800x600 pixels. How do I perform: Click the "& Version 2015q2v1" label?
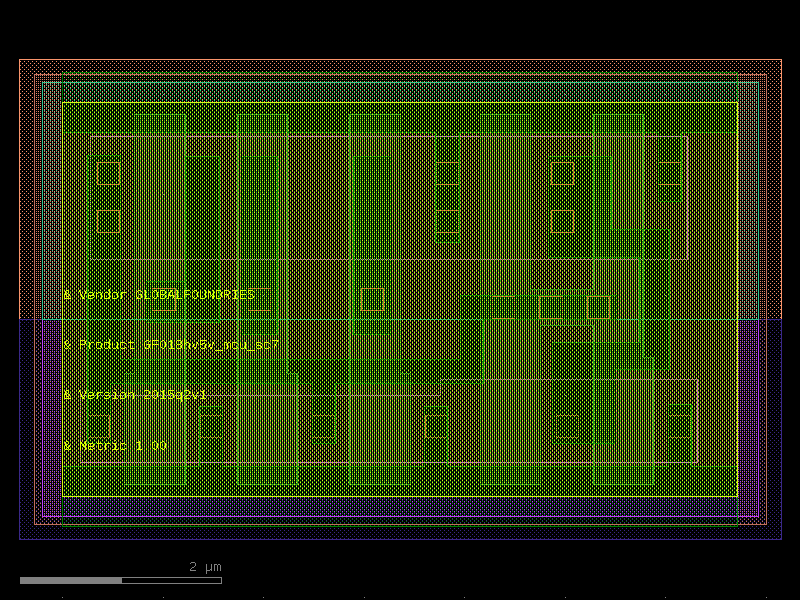coord(135,395)
